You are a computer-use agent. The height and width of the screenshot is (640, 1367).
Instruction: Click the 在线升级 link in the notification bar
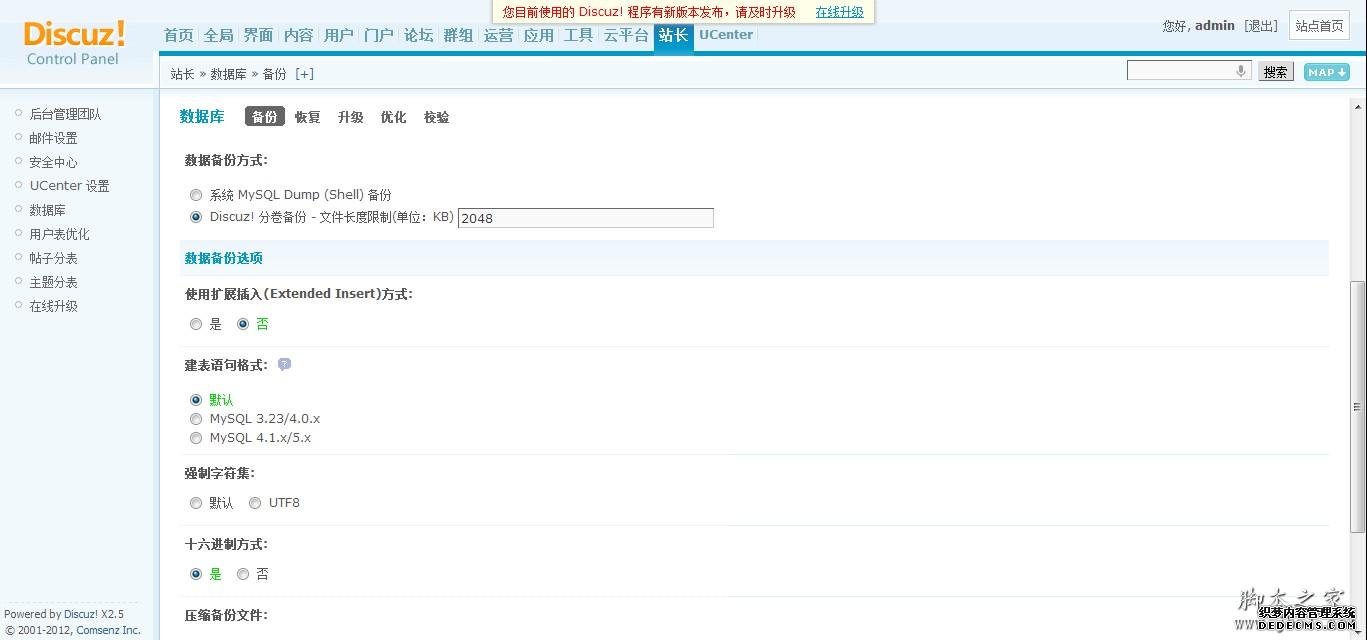(x=839, y=12)
